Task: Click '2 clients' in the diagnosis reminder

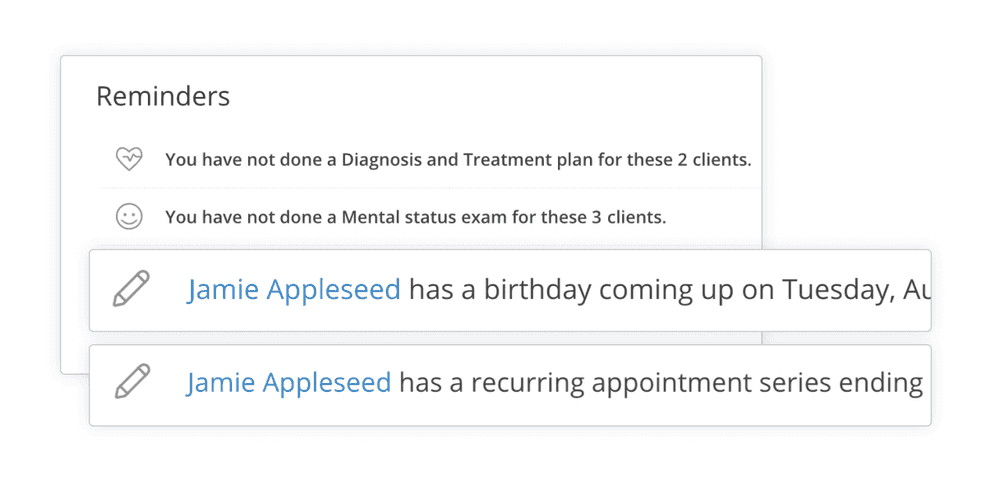Action: tap(714, 160)
